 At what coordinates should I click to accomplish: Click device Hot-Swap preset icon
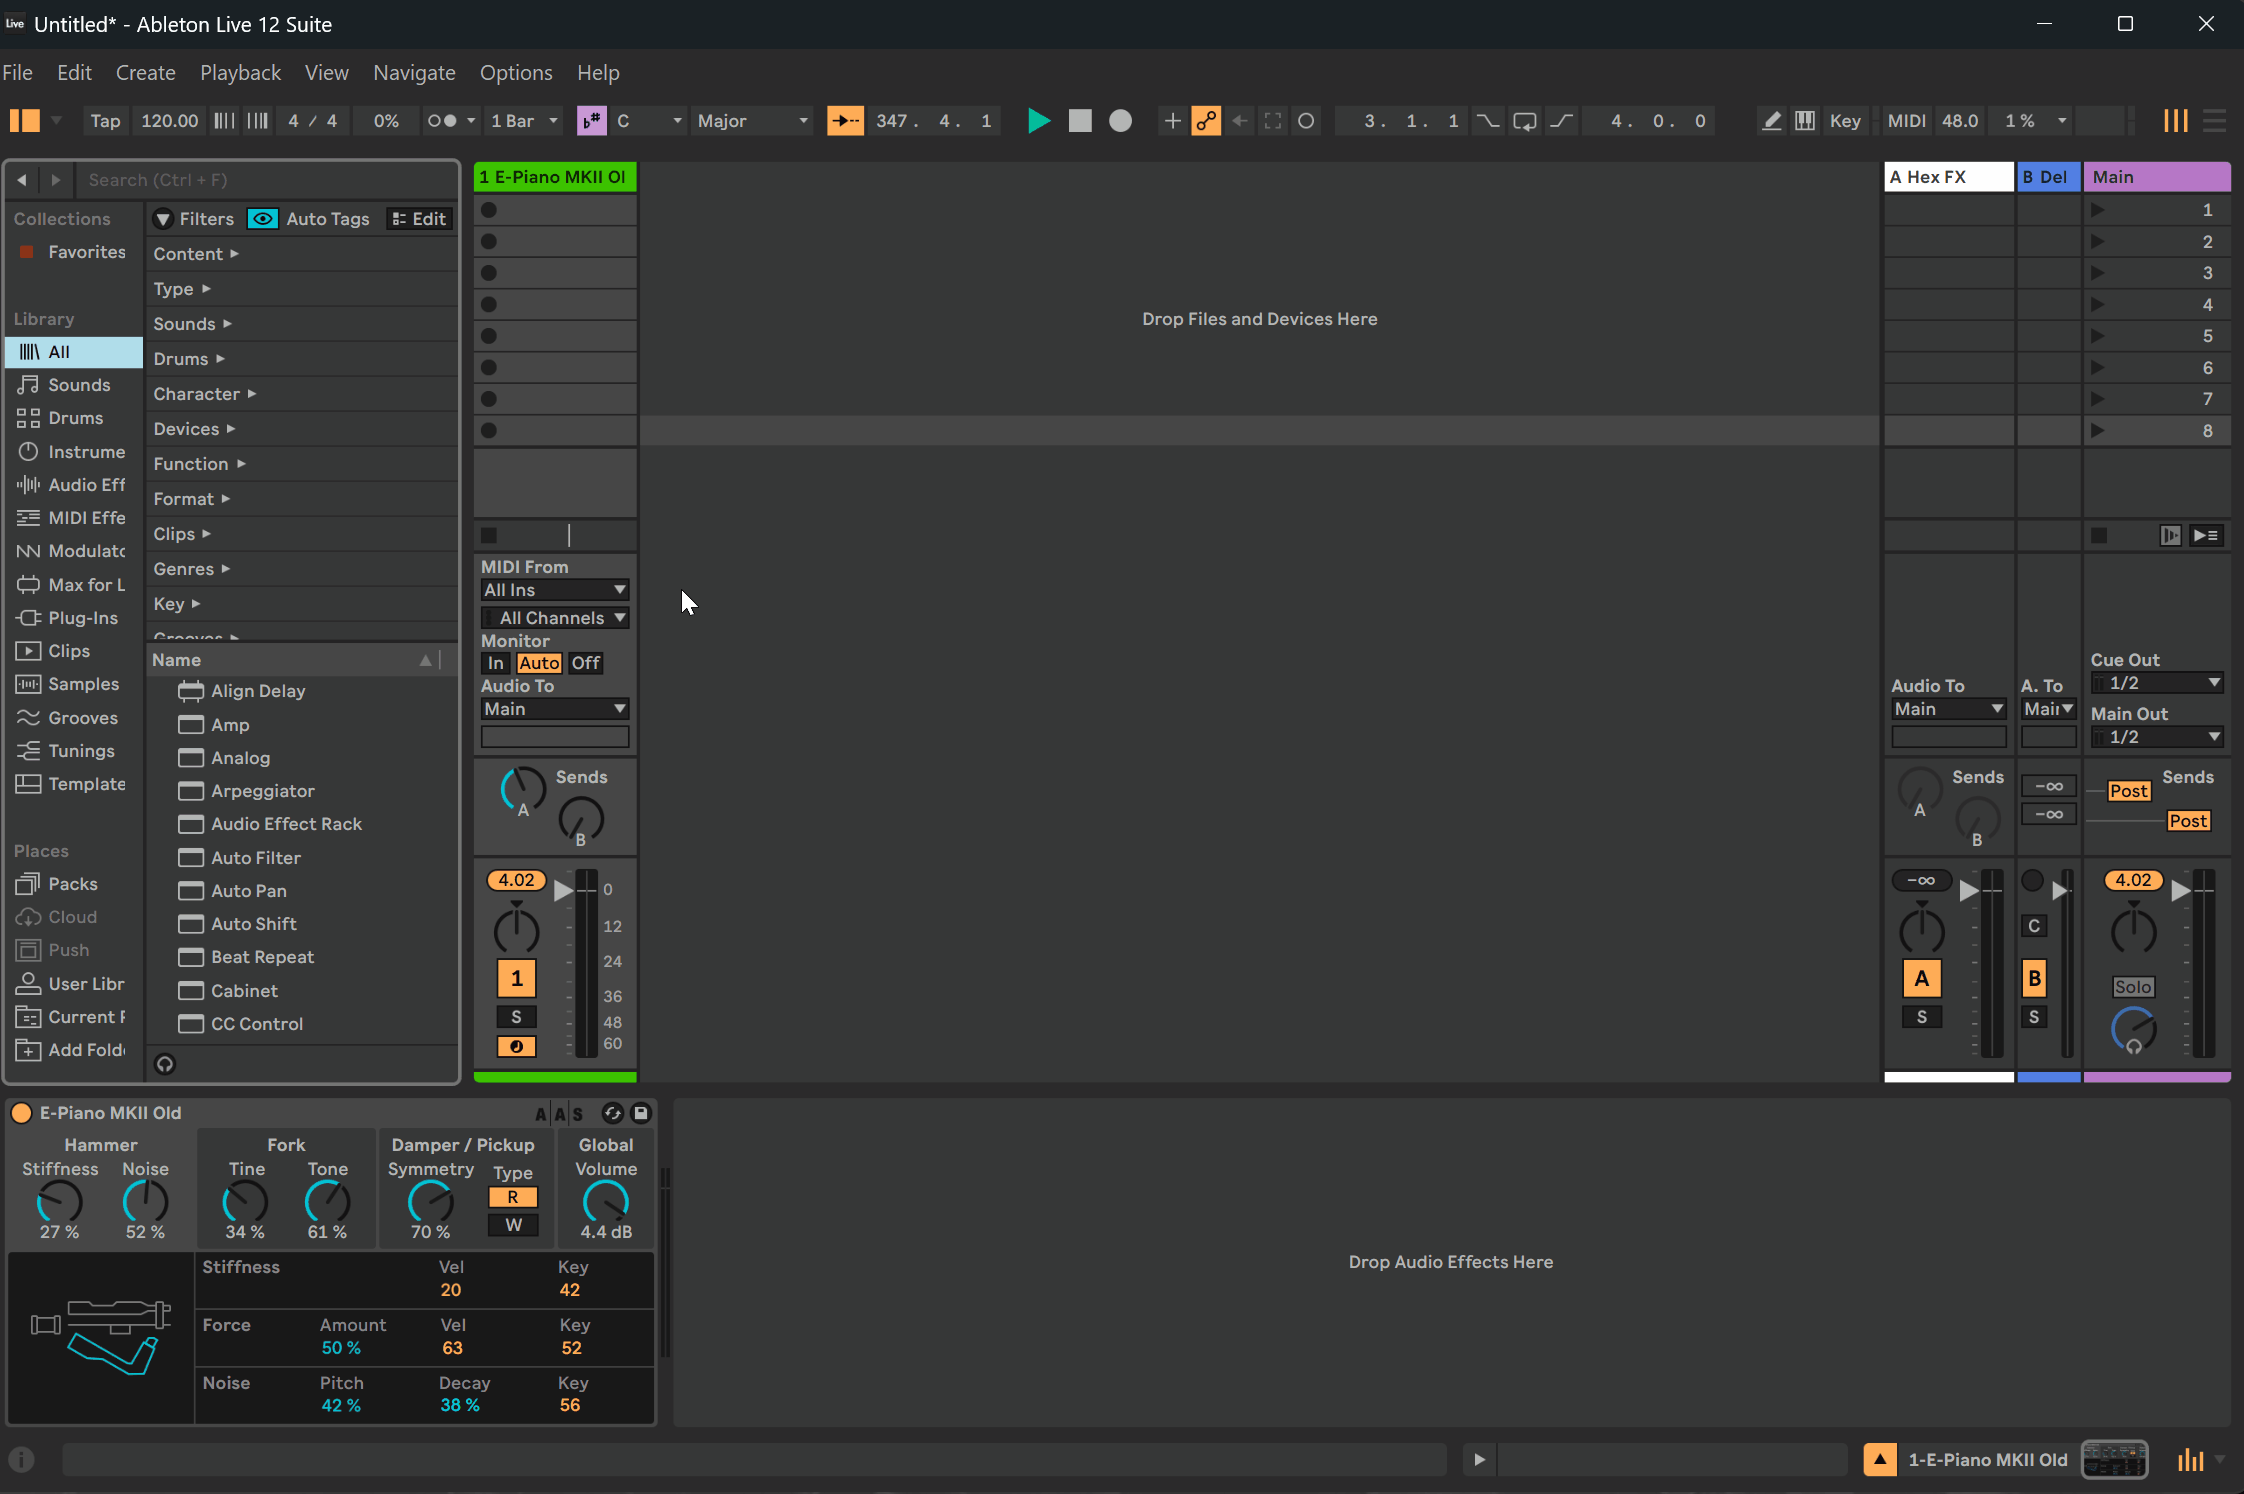click(612, 1113)
